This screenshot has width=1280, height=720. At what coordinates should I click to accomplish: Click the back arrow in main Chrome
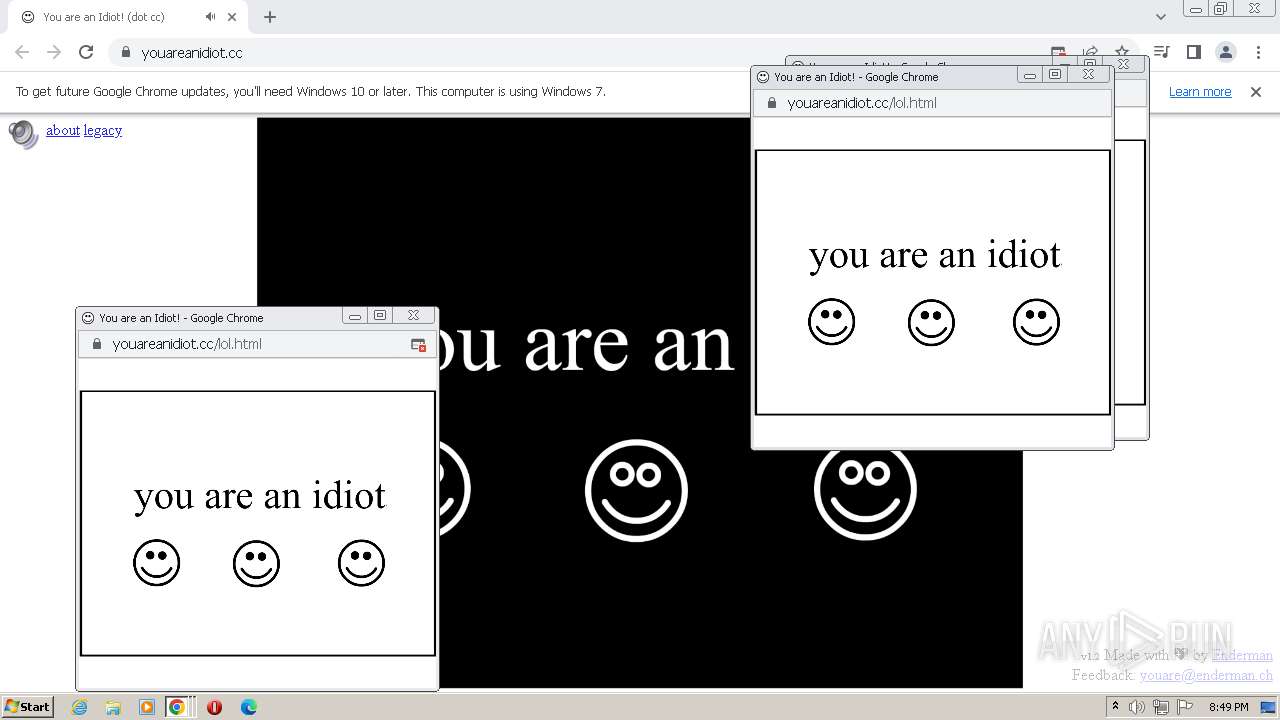22,52
